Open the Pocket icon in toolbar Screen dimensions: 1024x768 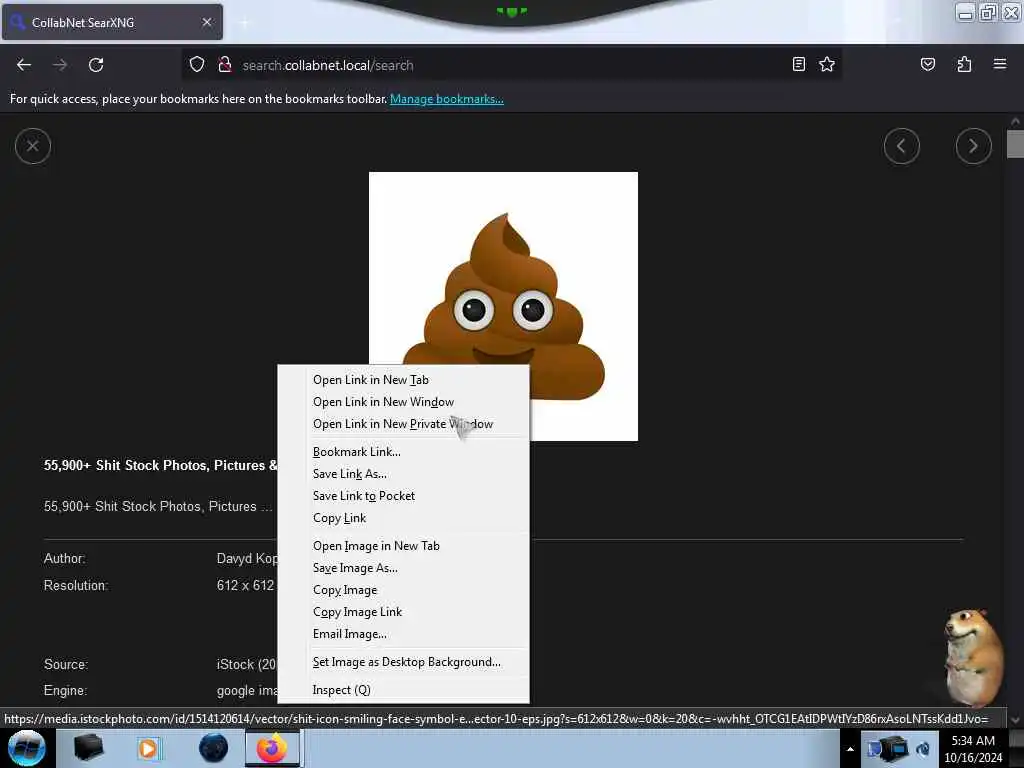pos(927,64)
